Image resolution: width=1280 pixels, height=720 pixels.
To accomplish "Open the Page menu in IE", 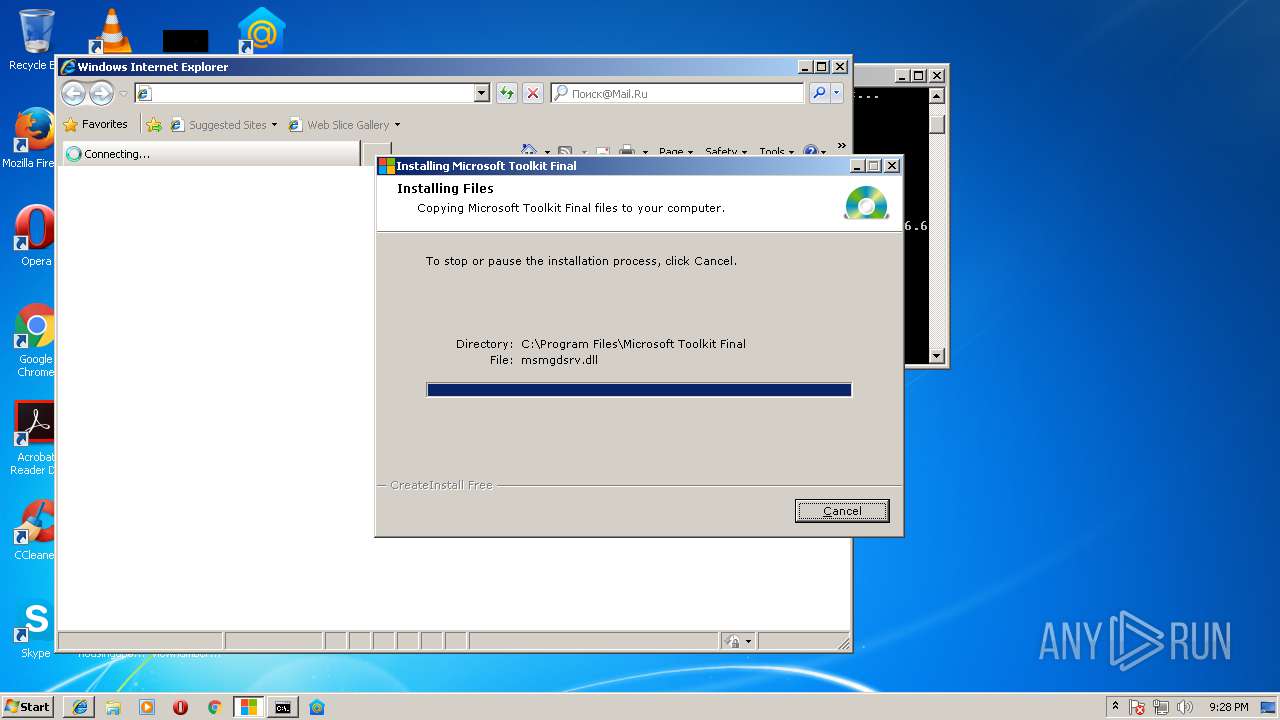I will click(676, 152).
